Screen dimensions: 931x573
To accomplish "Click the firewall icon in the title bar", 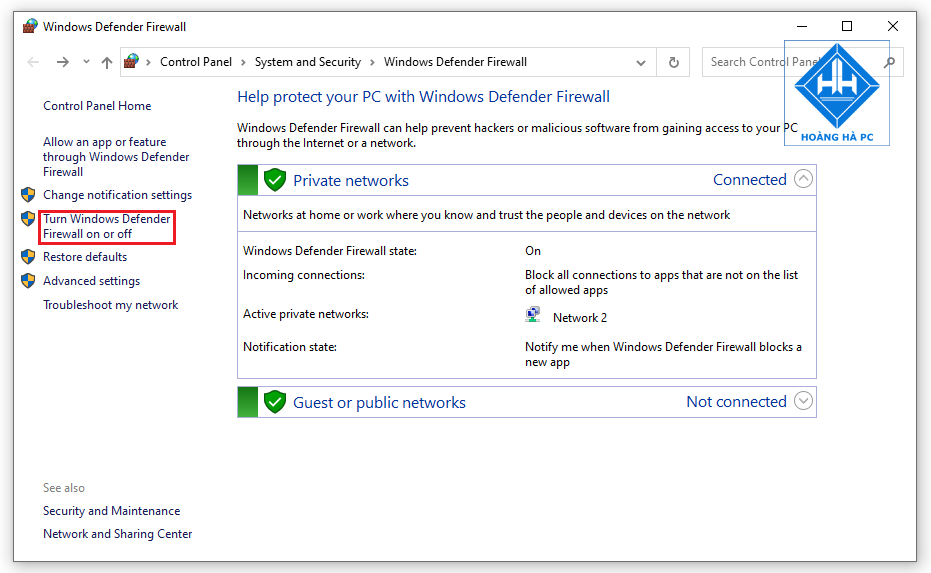I will click(x=30, y=26).
